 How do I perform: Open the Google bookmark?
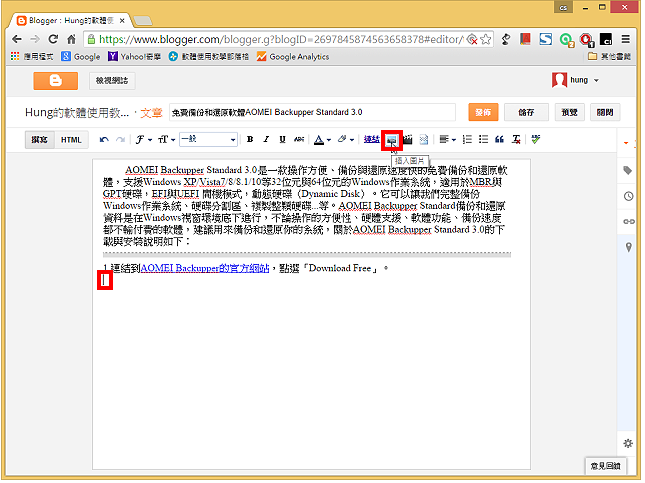click(81, 57)
